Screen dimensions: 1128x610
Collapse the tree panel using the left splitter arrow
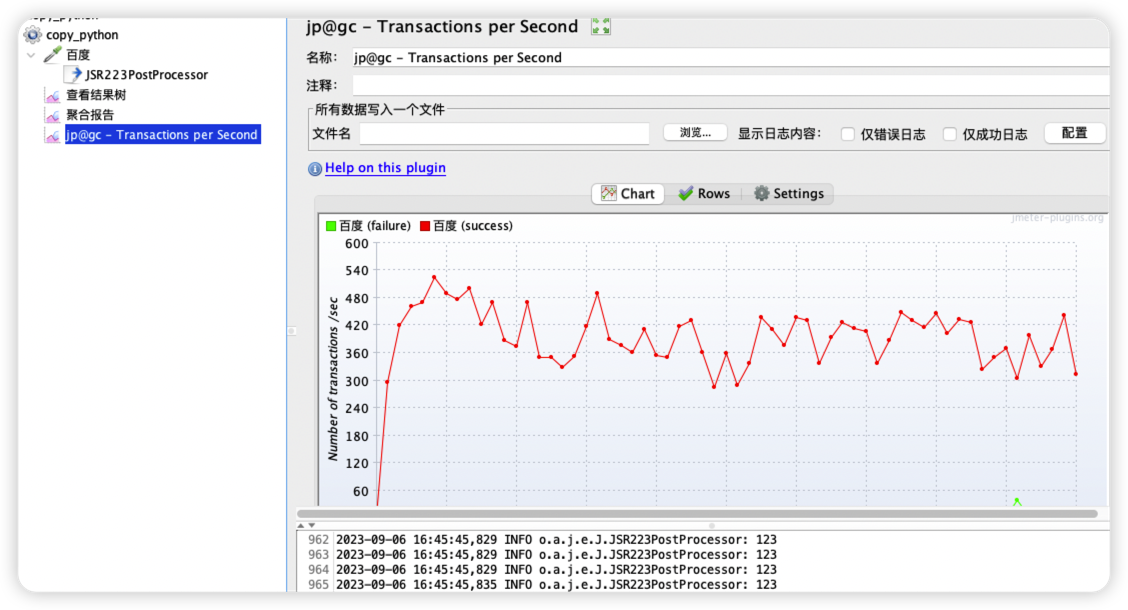(x=292, y=329)
